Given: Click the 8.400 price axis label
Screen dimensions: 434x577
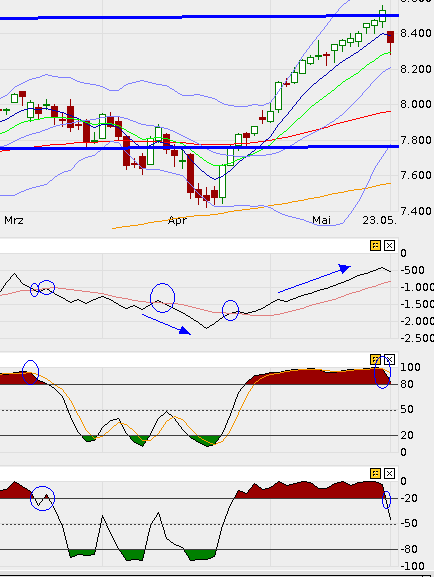Looking at the screenshot, I should 416,33.
